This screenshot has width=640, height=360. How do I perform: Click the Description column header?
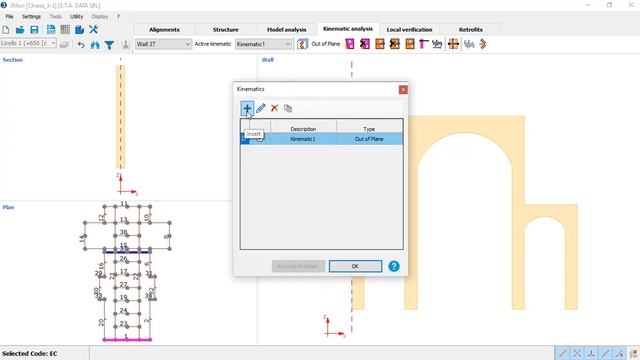[303, 129]
